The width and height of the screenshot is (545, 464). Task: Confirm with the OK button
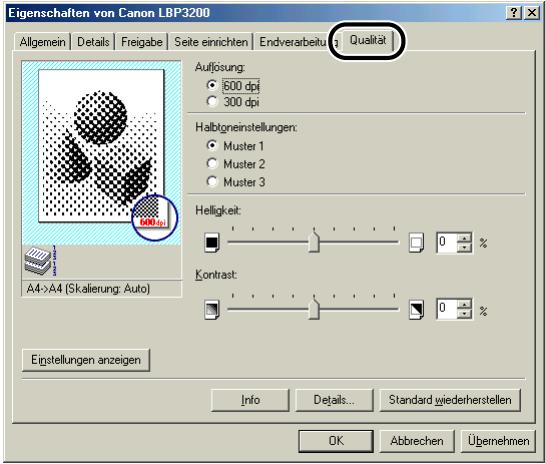coord(336,441)
